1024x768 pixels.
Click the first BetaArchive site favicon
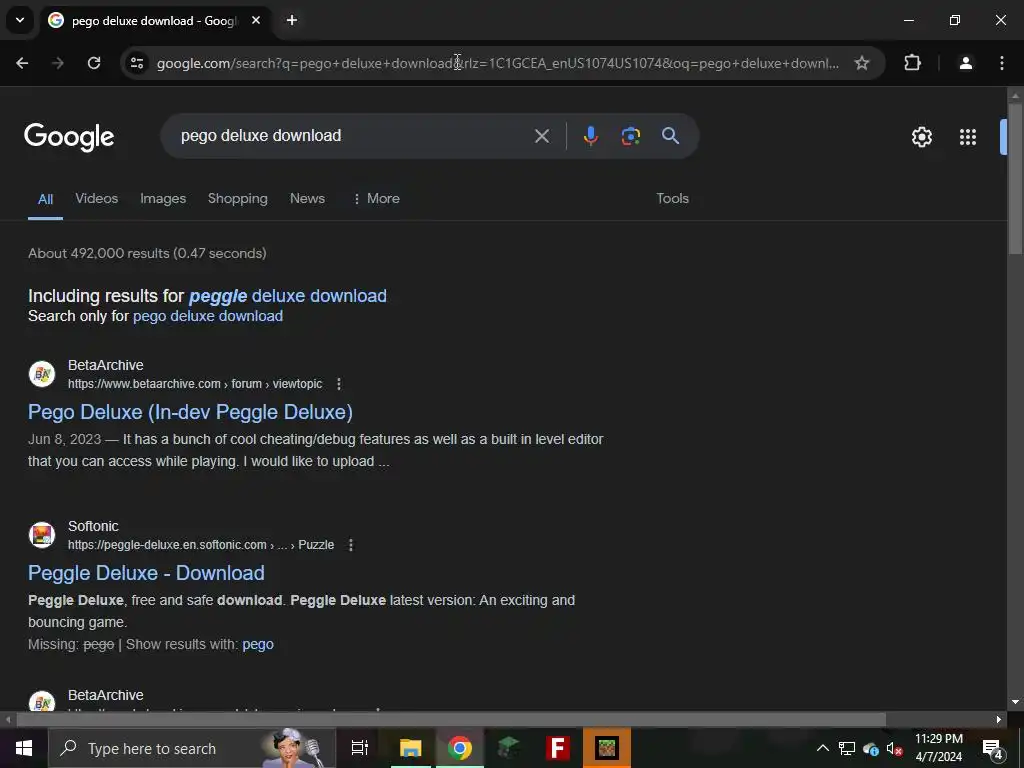(42, 374)
